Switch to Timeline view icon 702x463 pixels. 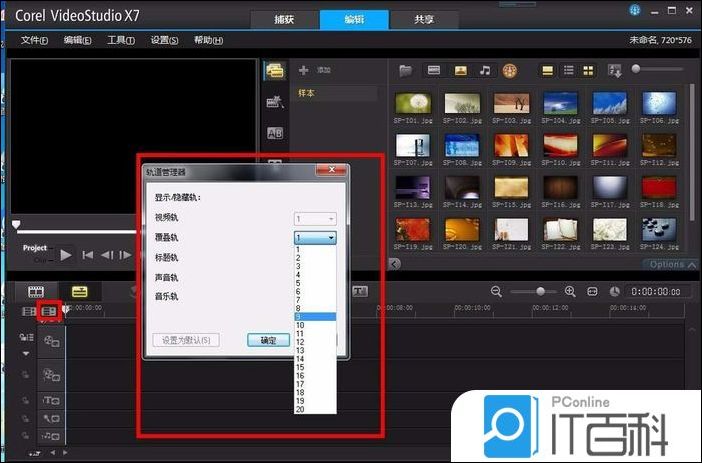coord(79,291)
